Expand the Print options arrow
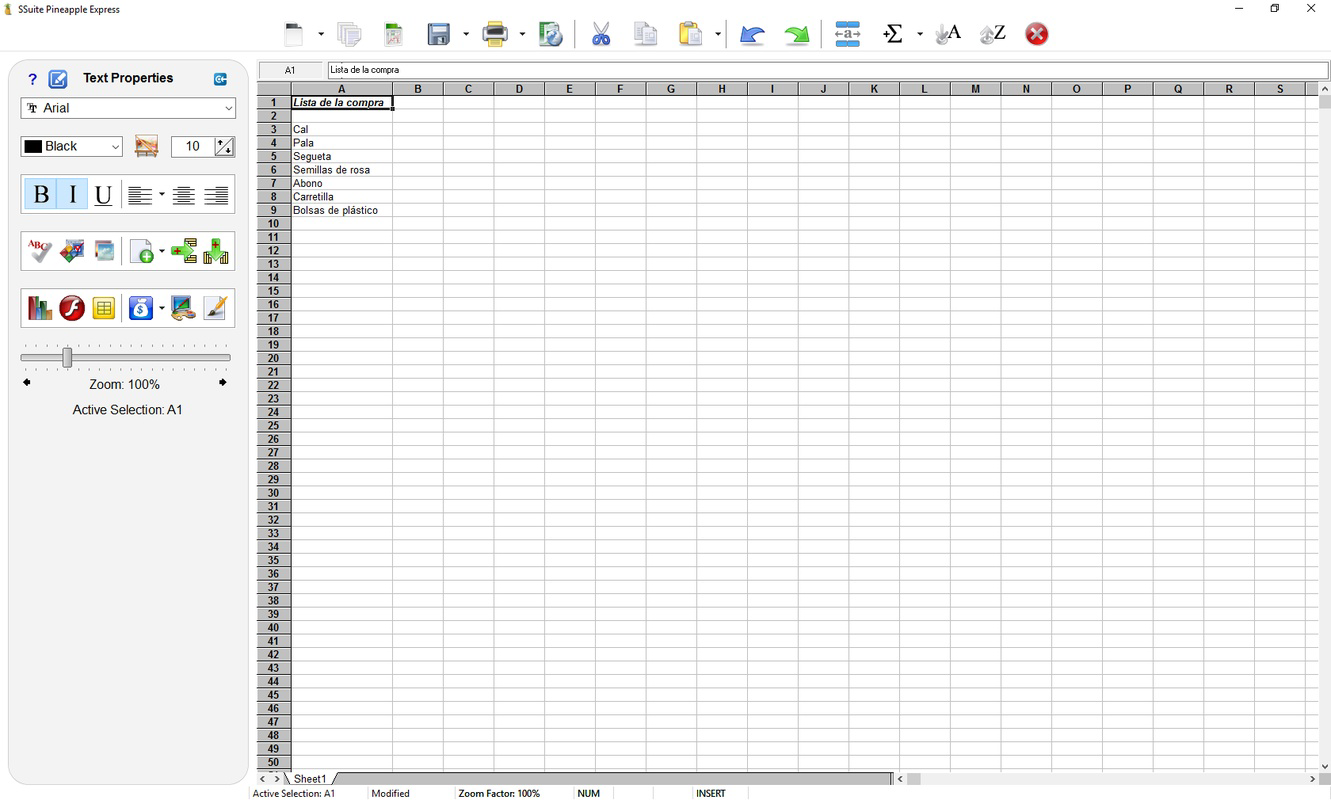Screen dimensions: 1331x800 click(x=522, y=35)
